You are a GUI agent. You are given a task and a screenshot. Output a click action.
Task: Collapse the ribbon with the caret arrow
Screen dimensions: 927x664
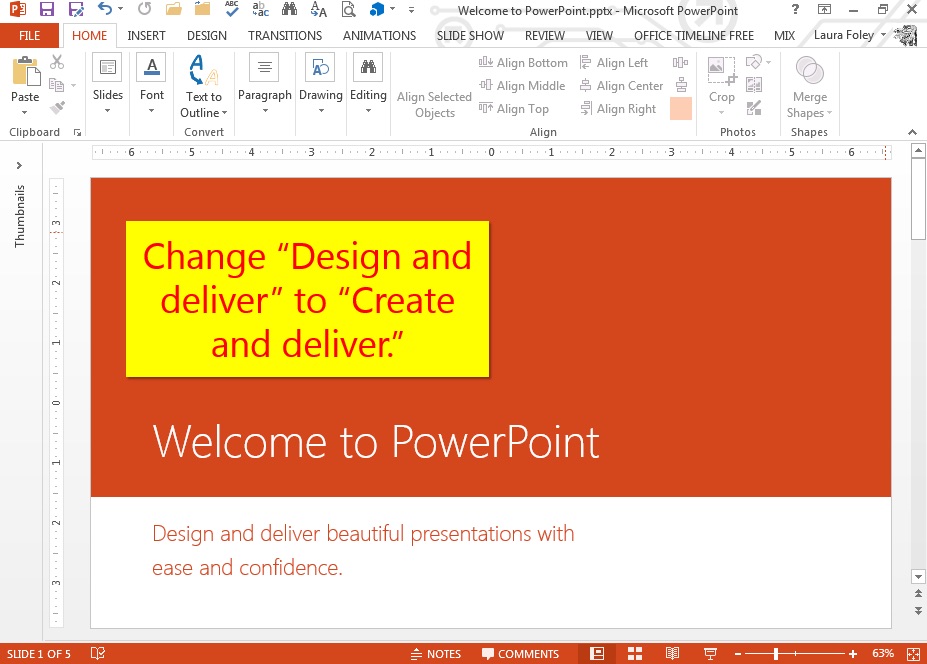[912, 132]
